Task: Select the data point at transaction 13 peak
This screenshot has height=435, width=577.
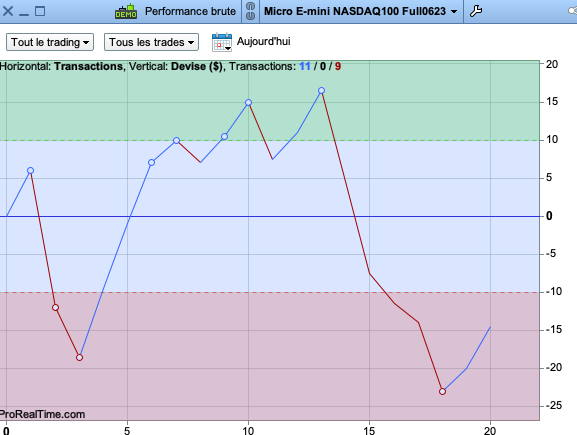Action: [x=321, y=91]
